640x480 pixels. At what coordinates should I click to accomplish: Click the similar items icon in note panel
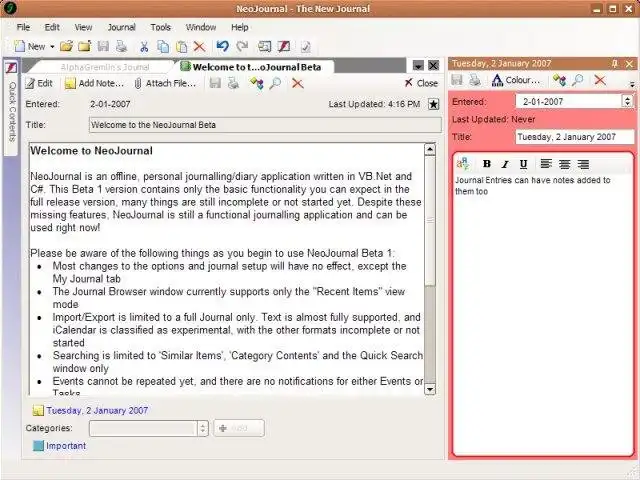pyautogui.click(x=559, y=80)
